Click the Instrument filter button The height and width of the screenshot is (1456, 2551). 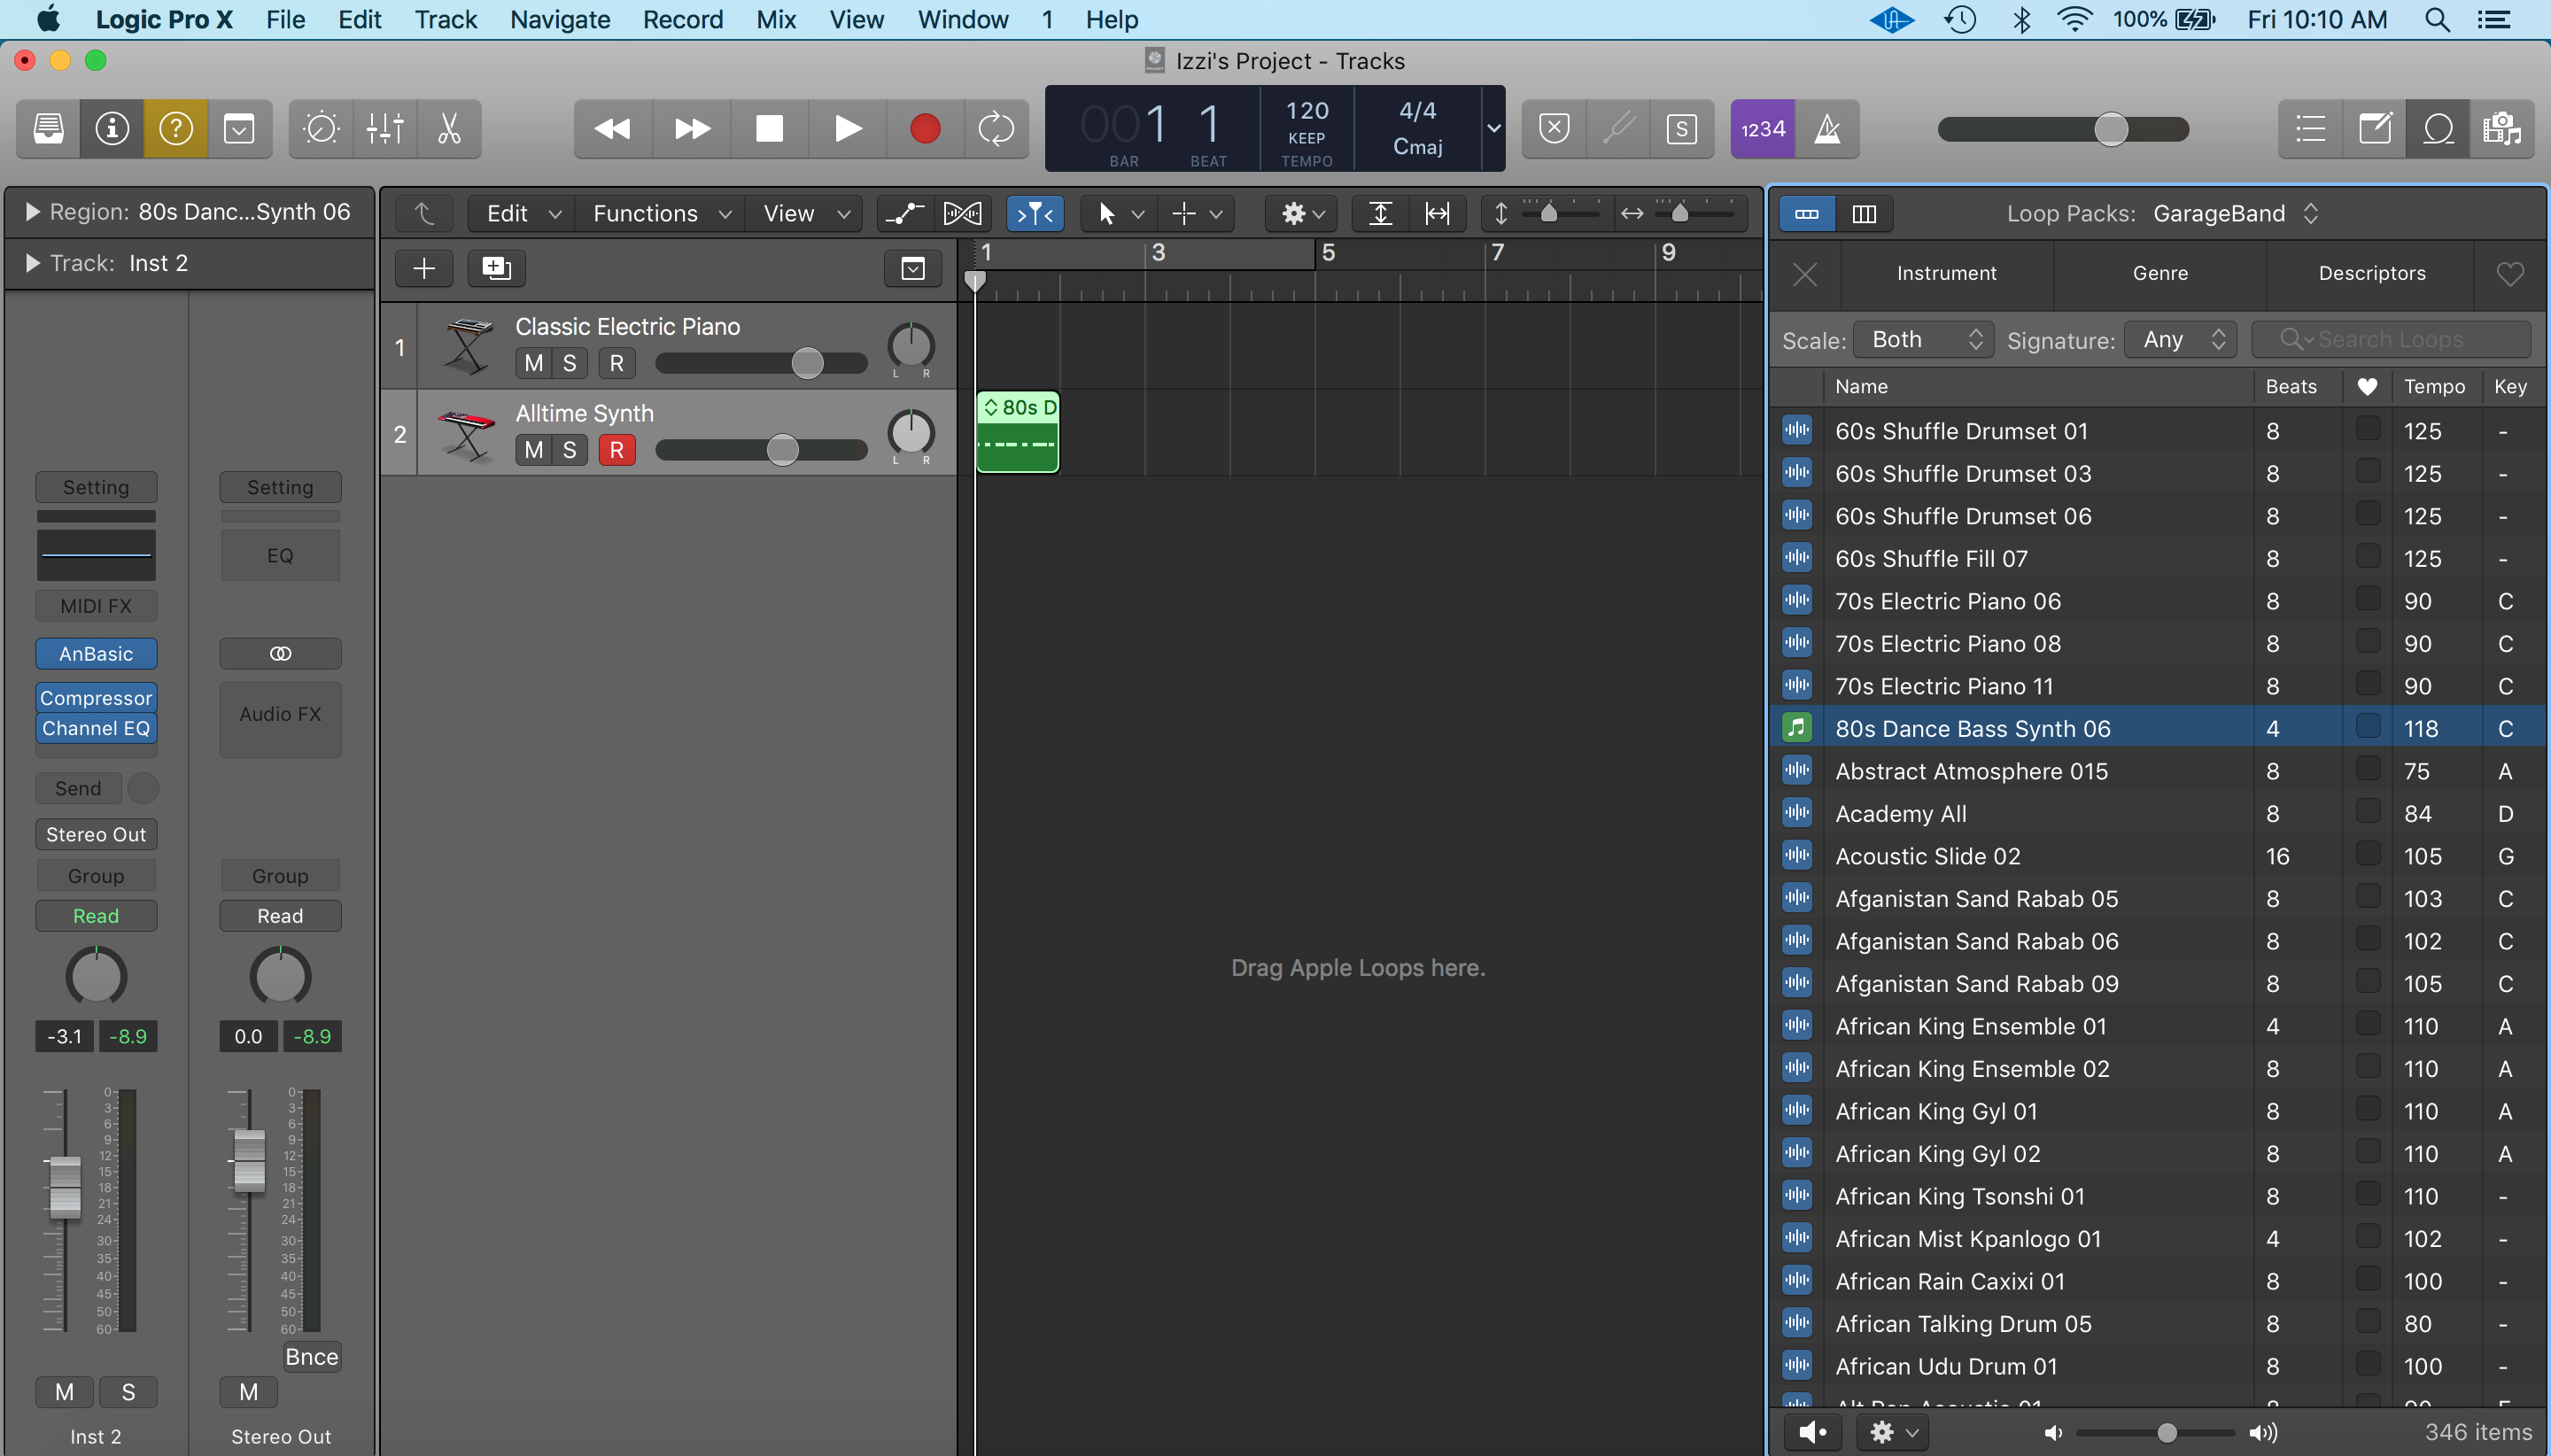tap(1945, 273)
